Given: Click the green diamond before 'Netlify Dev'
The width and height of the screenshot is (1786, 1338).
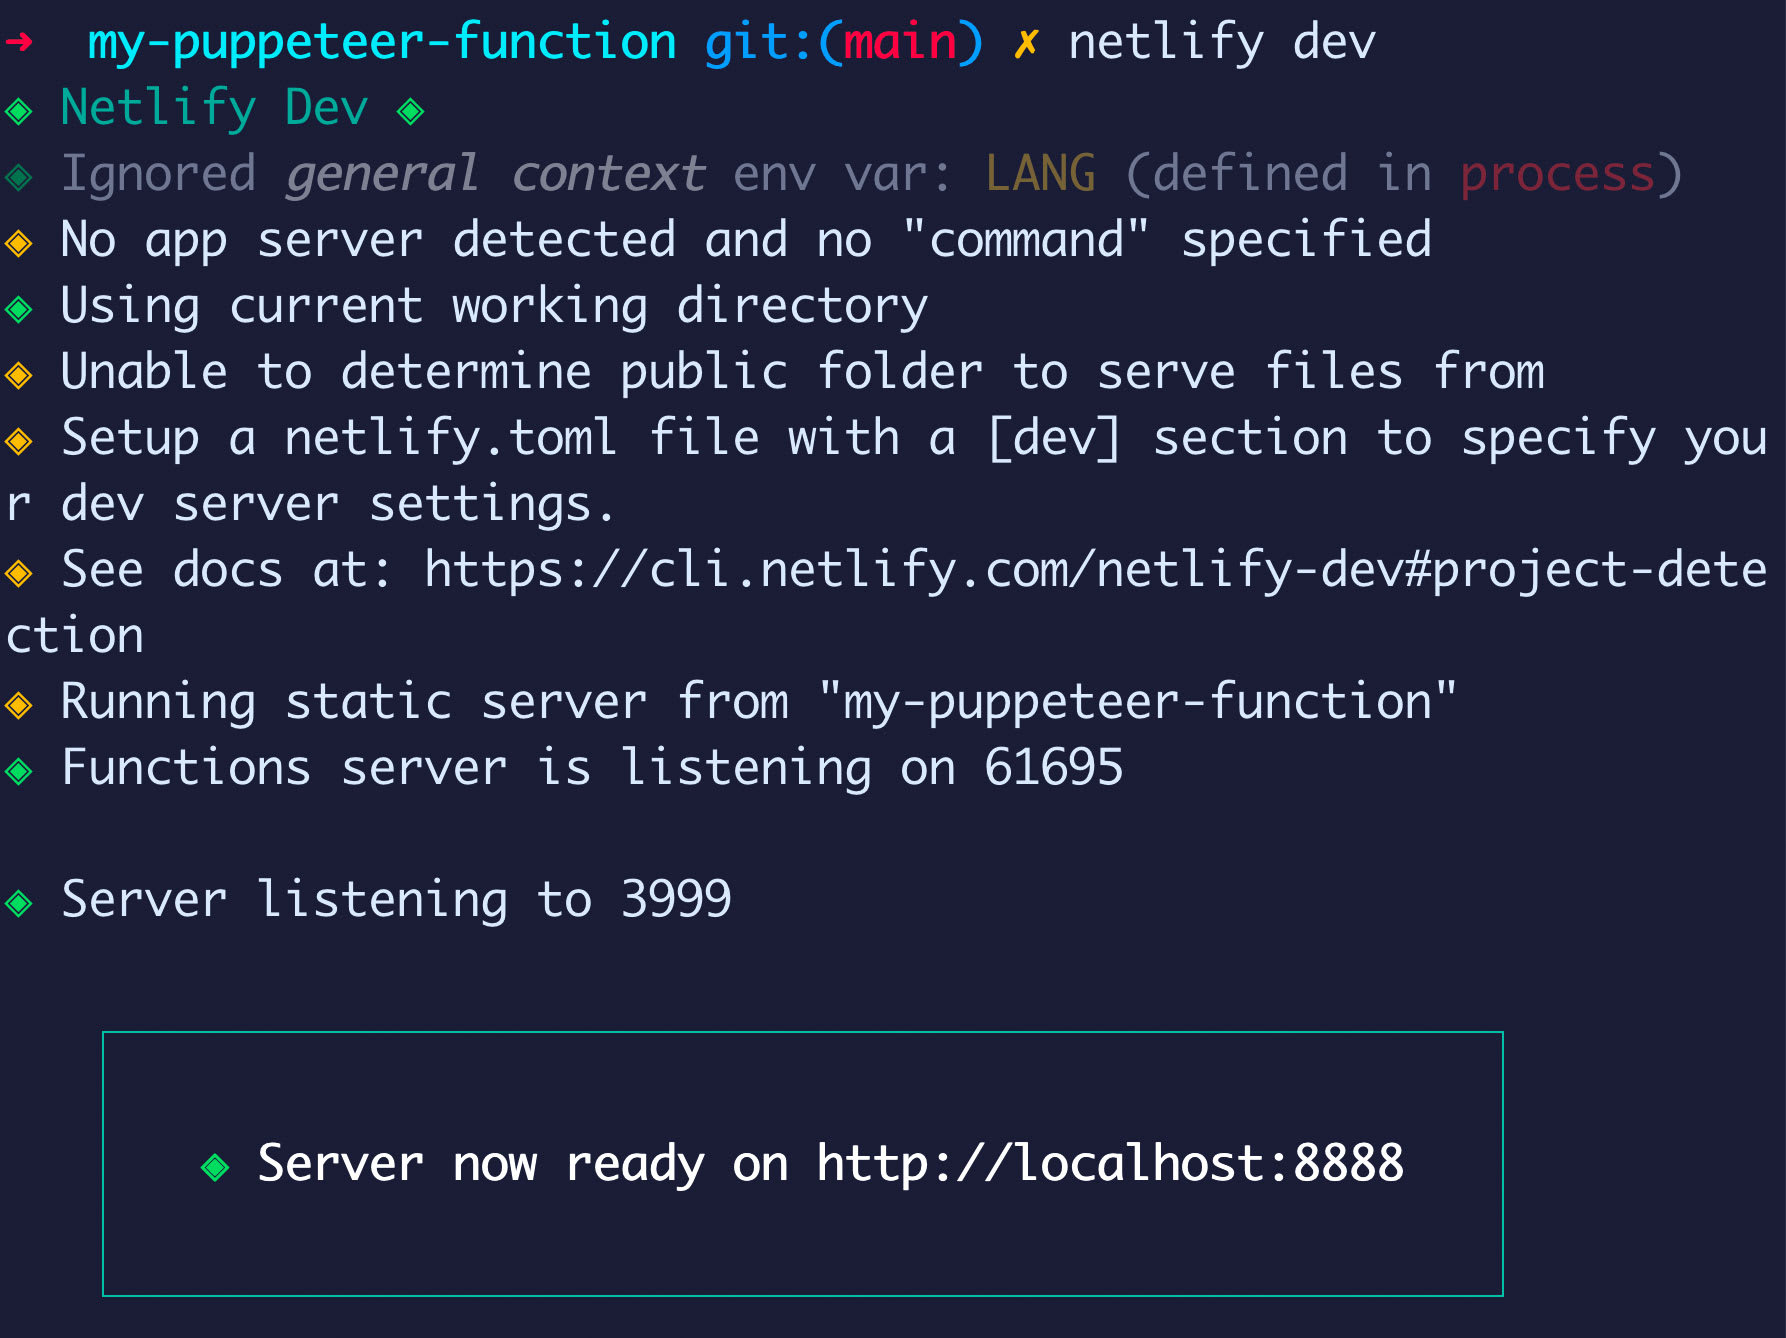Looking at the screenshot, I should coord(19,110).
